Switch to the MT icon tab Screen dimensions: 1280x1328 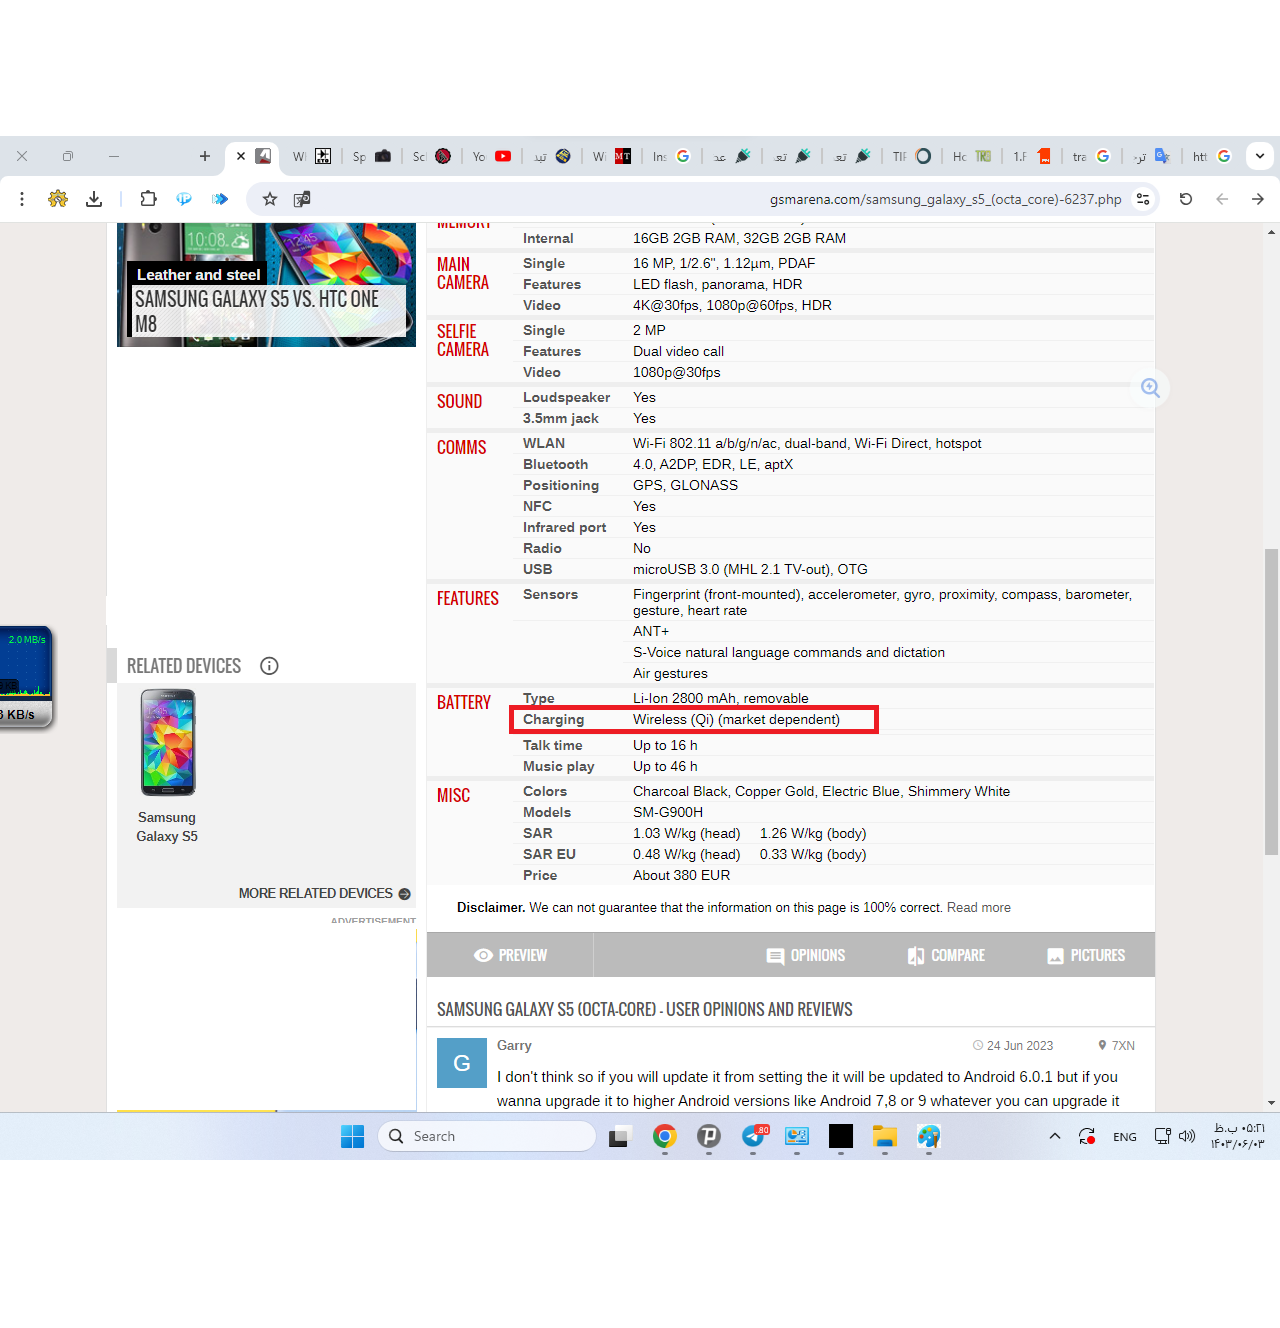pos(612,156)
